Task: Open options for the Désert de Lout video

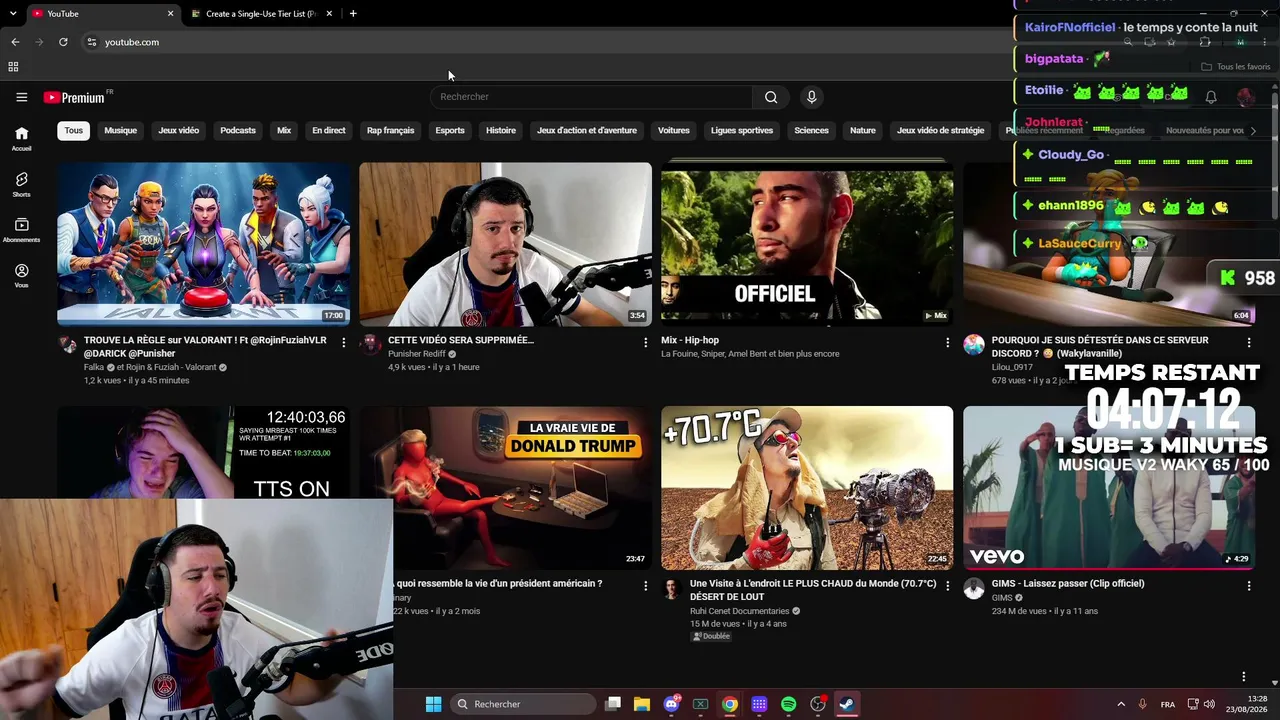Action: click(947, 586)
